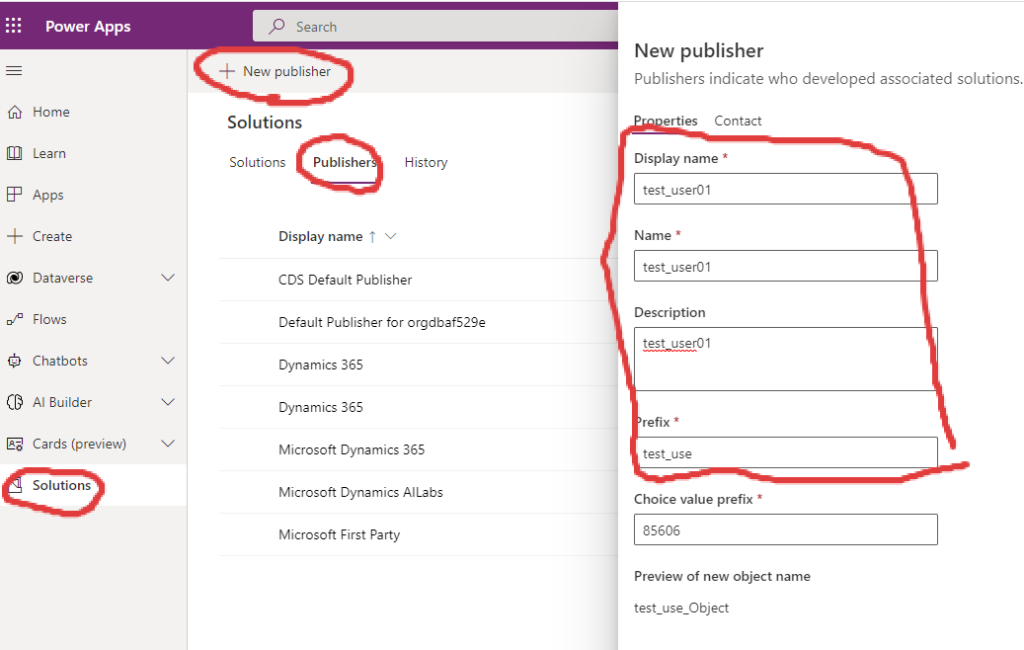Expand the Chatbots section chevron
The height and width of the screenshot is (650, 1024).
[x=168, y=361]
